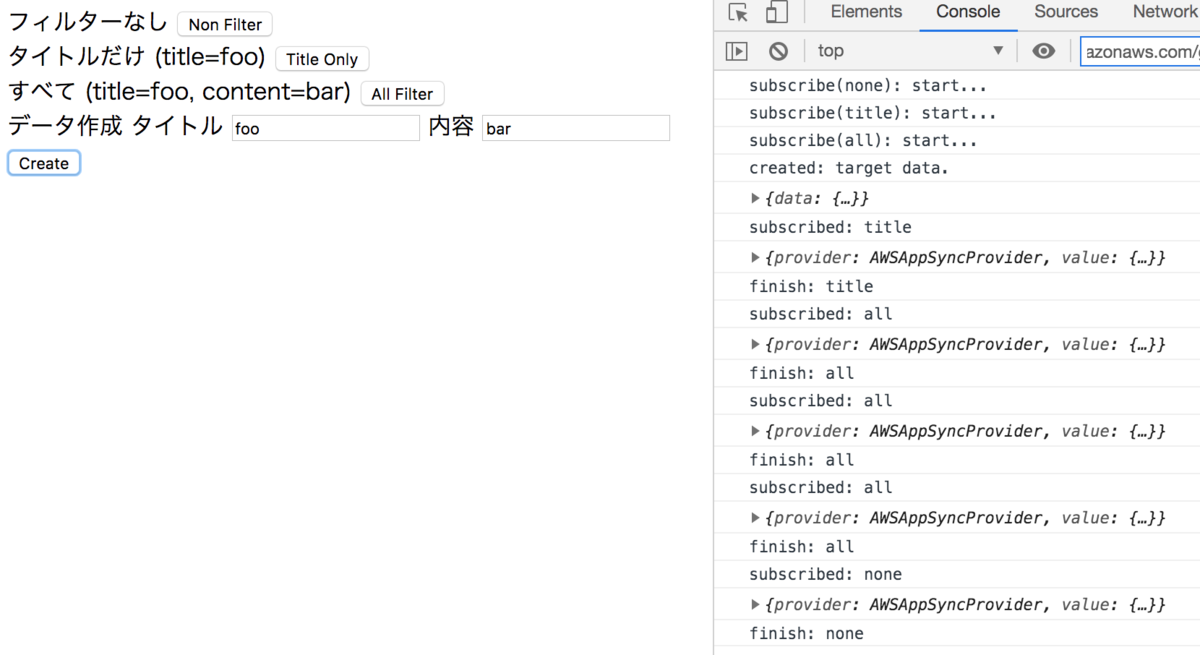Click the 'タイトルだけ (title=foo)' label
Image resolution: width=1200 pixels, height=655 pixels.
137,57
